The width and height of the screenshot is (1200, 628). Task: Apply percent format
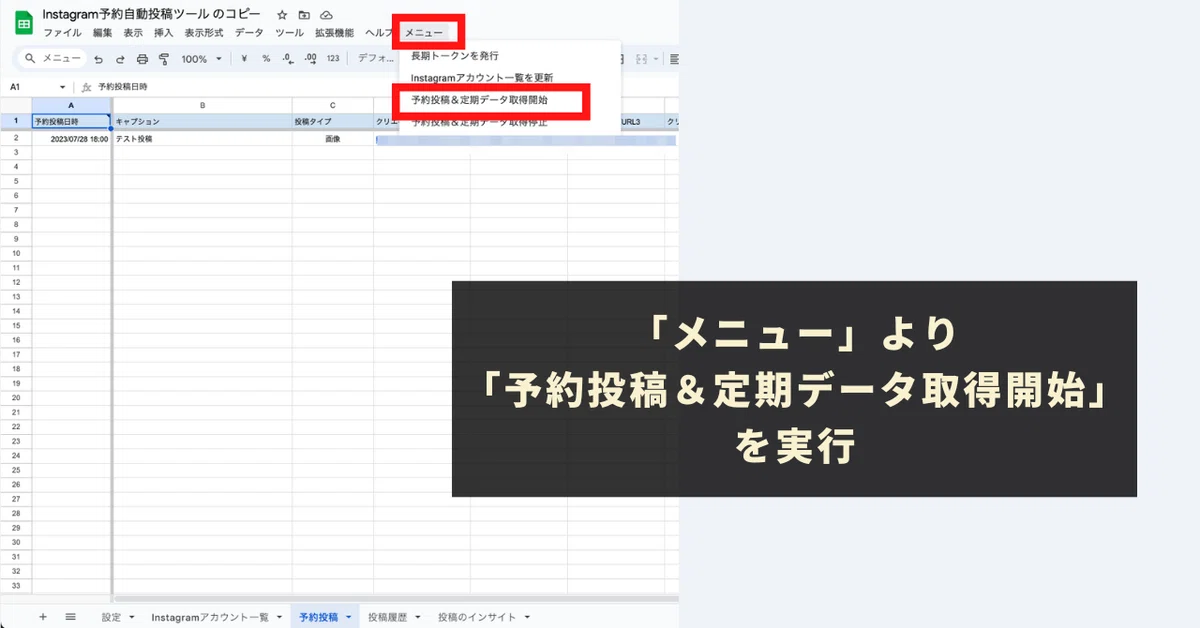(266, 59)
